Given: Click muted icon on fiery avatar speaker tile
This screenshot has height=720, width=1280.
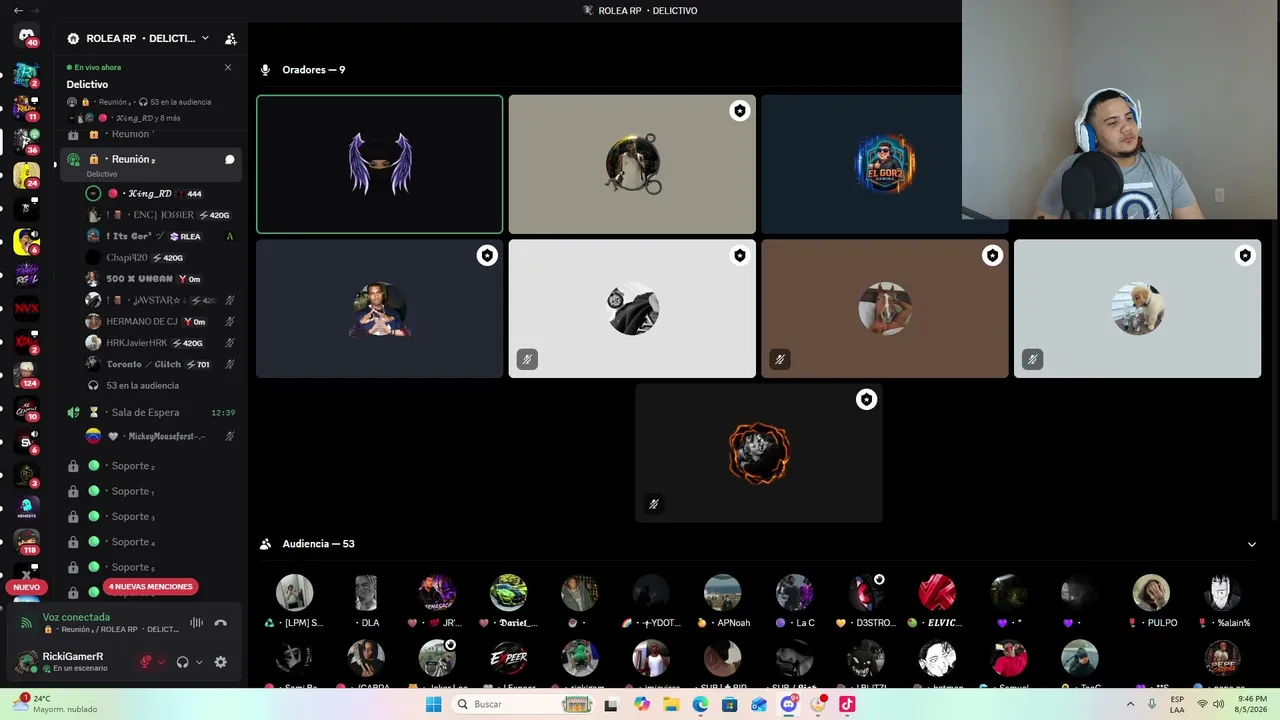Looking at the screenshot, I should 654,504.
